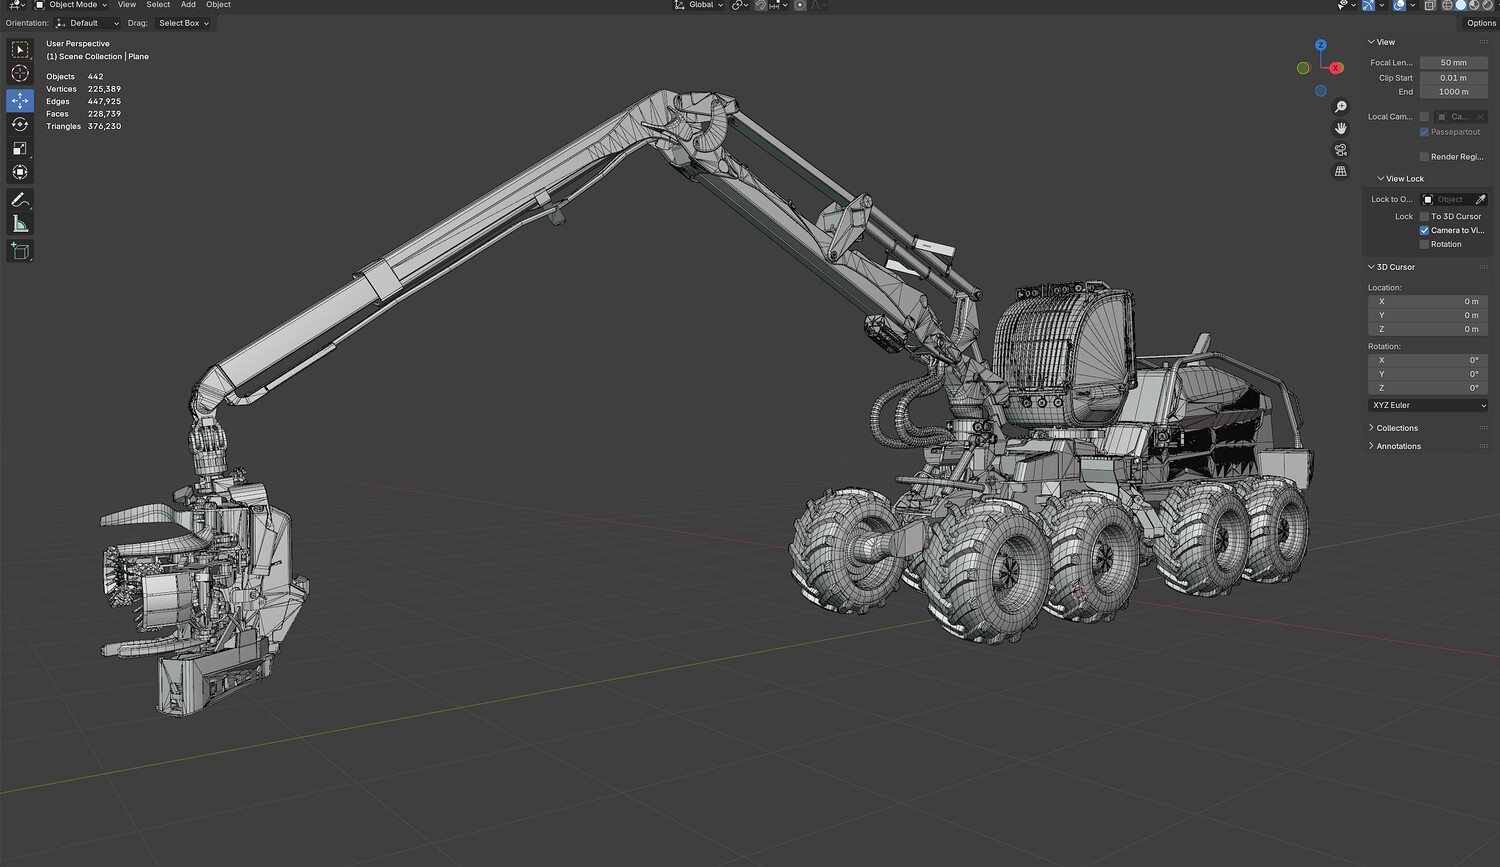1500x867 pixels.
Task: Toggle the Passepartout checkbox
Action: pyautogui.click(x=1424, y=132)
